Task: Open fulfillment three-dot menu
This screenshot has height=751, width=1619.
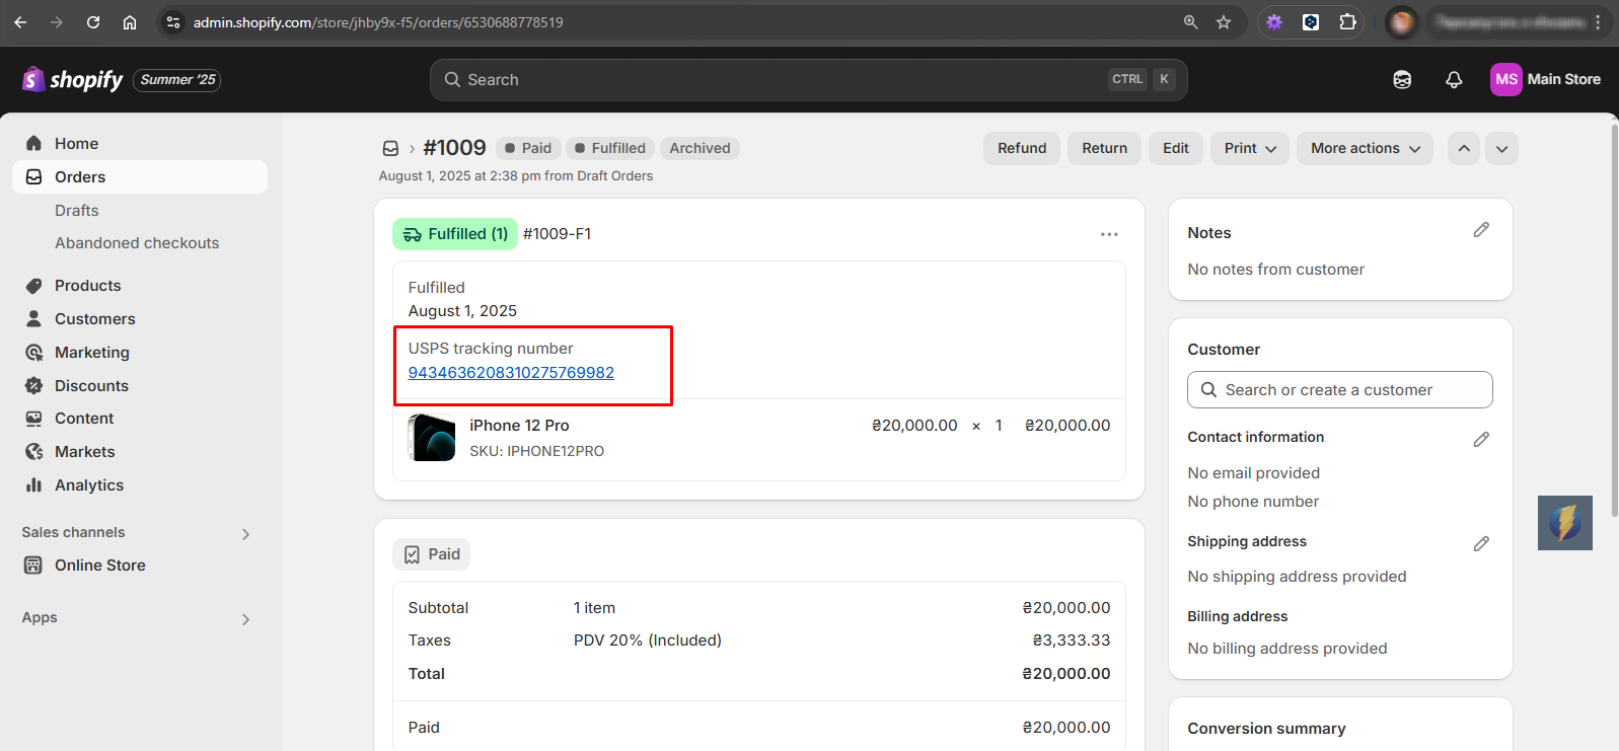Action: (x=1109, y=234)
